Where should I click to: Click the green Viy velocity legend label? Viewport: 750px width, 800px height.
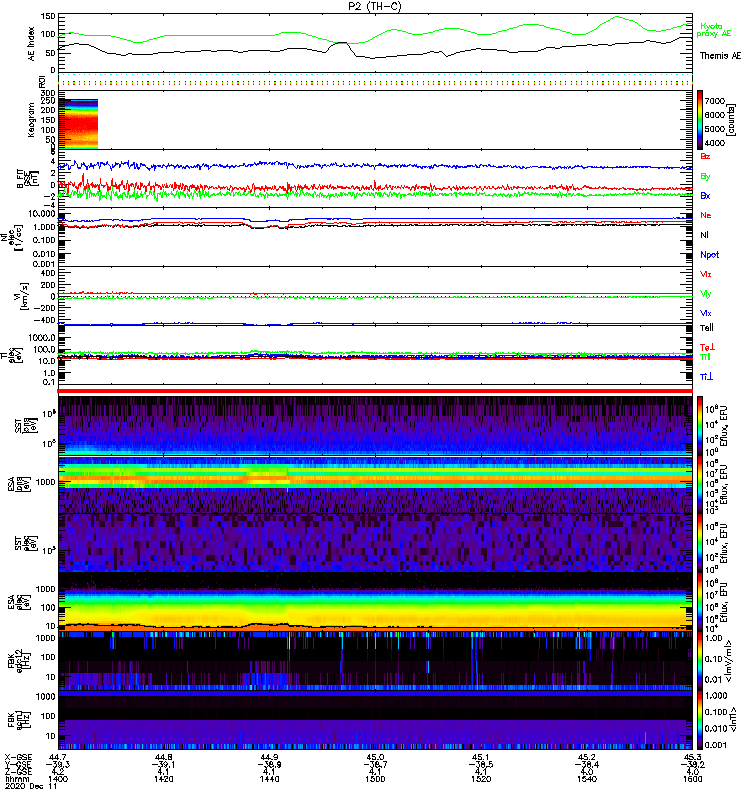[706, 293]
